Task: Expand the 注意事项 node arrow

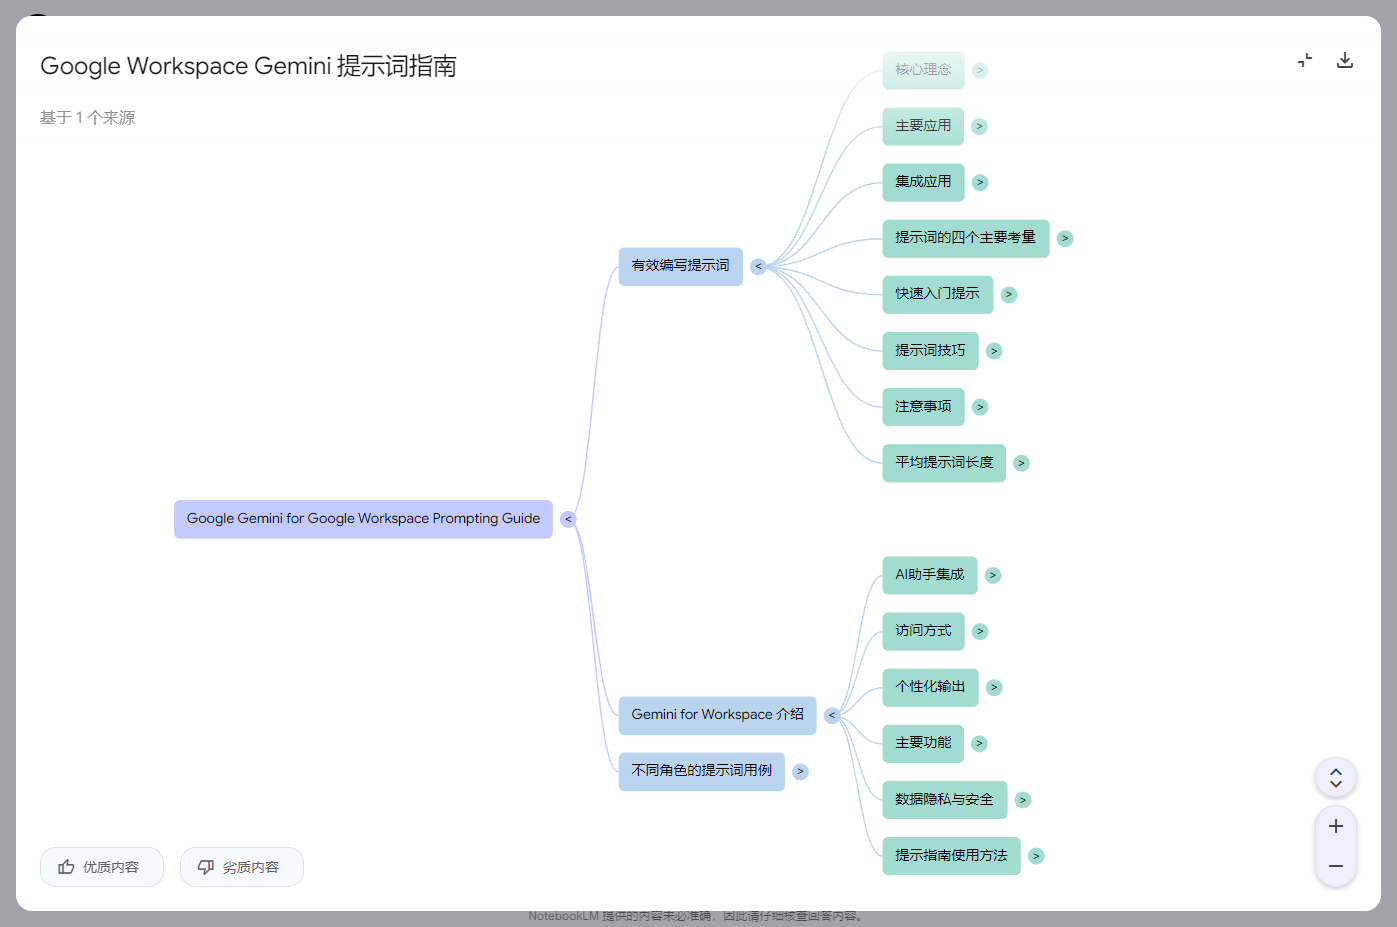Action: (980, 407)
